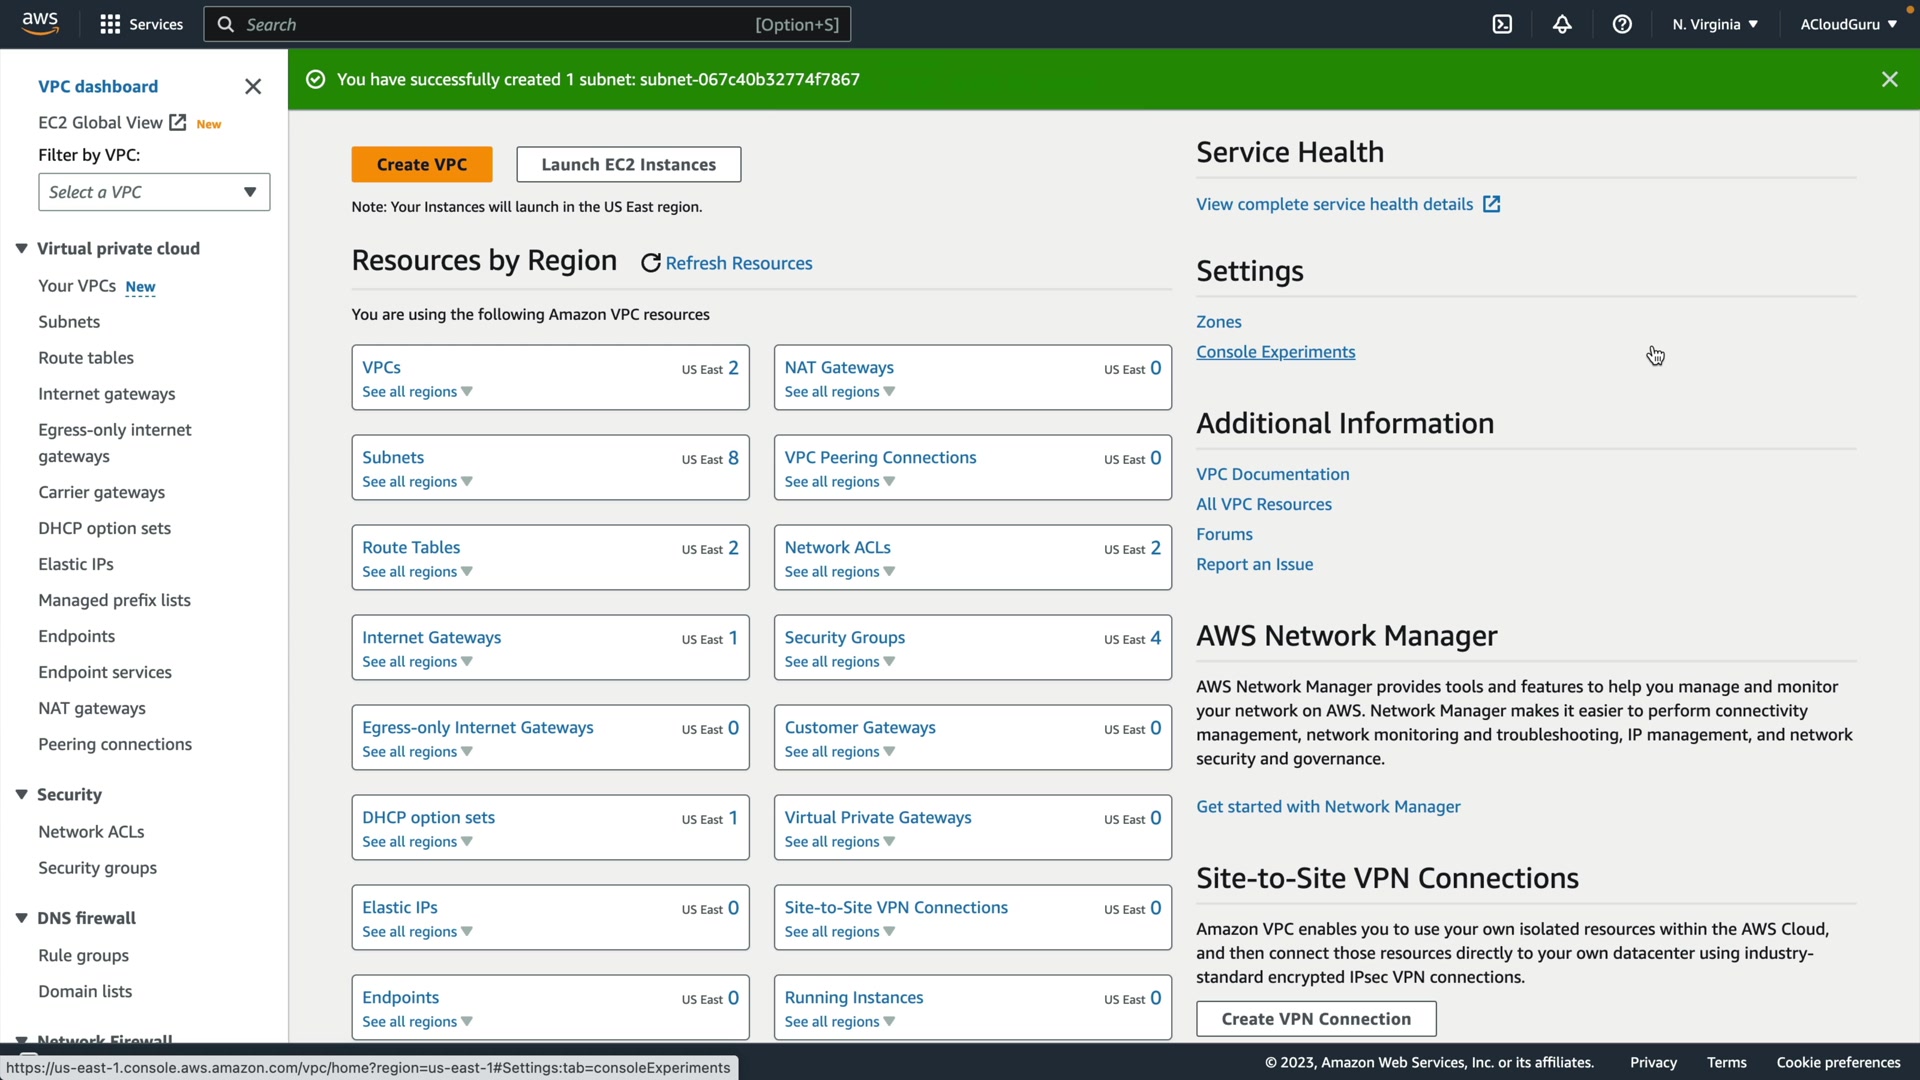
Task: Open the notifications bell
Action: click(1562, 24)
